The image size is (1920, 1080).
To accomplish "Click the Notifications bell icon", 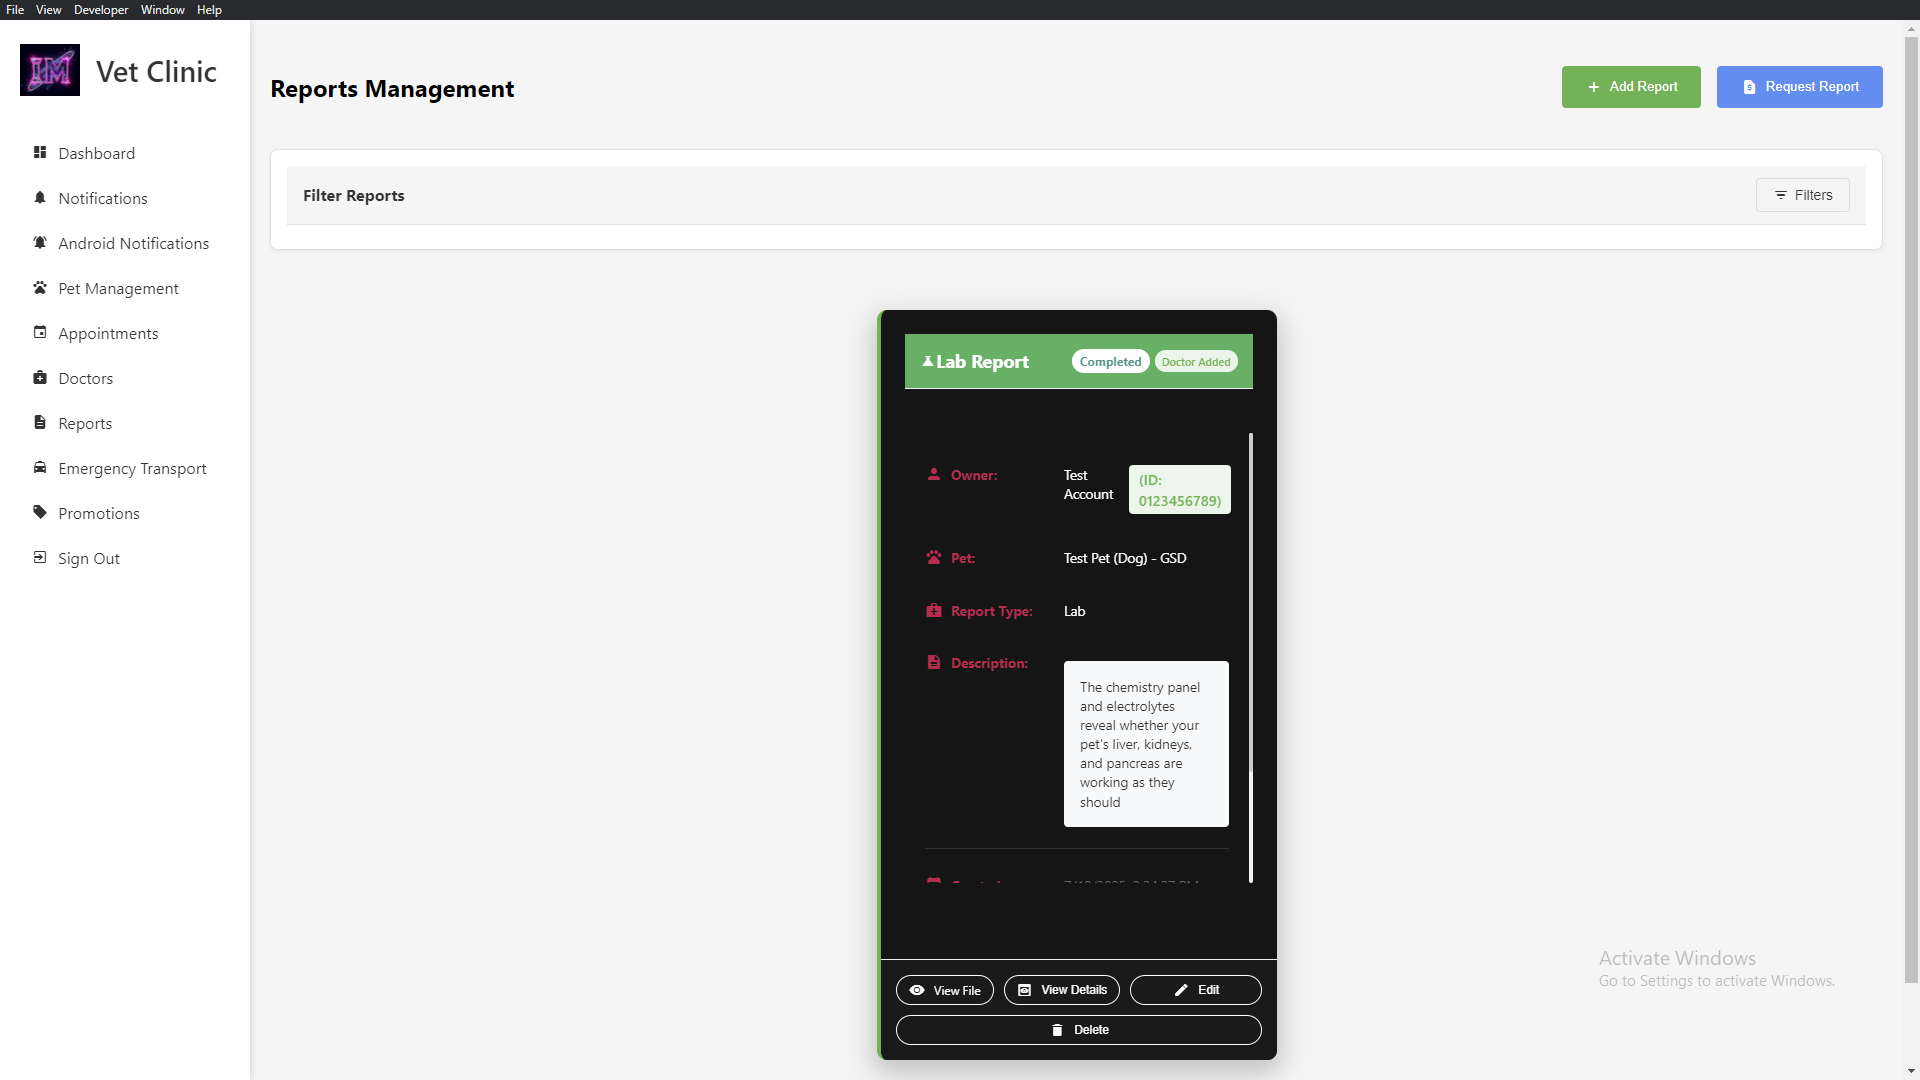I will (40, 198).
